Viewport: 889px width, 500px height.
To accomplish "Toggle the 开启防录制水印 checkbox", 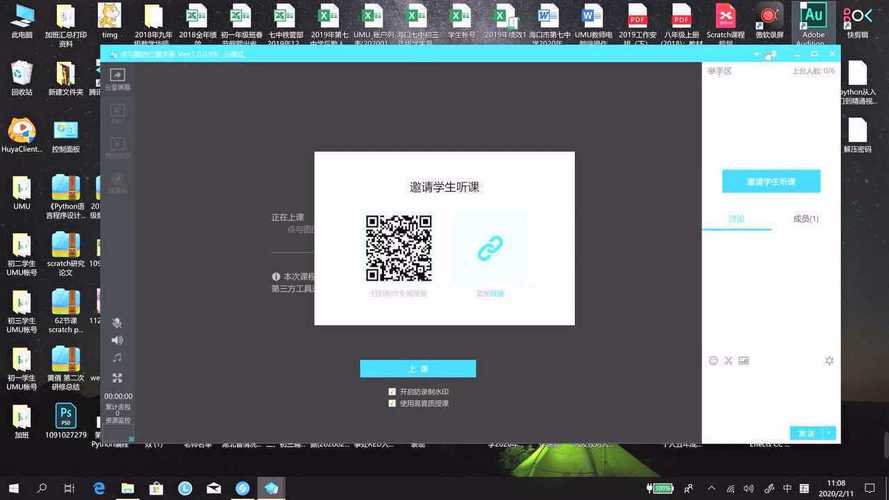I will coord(392,392).
